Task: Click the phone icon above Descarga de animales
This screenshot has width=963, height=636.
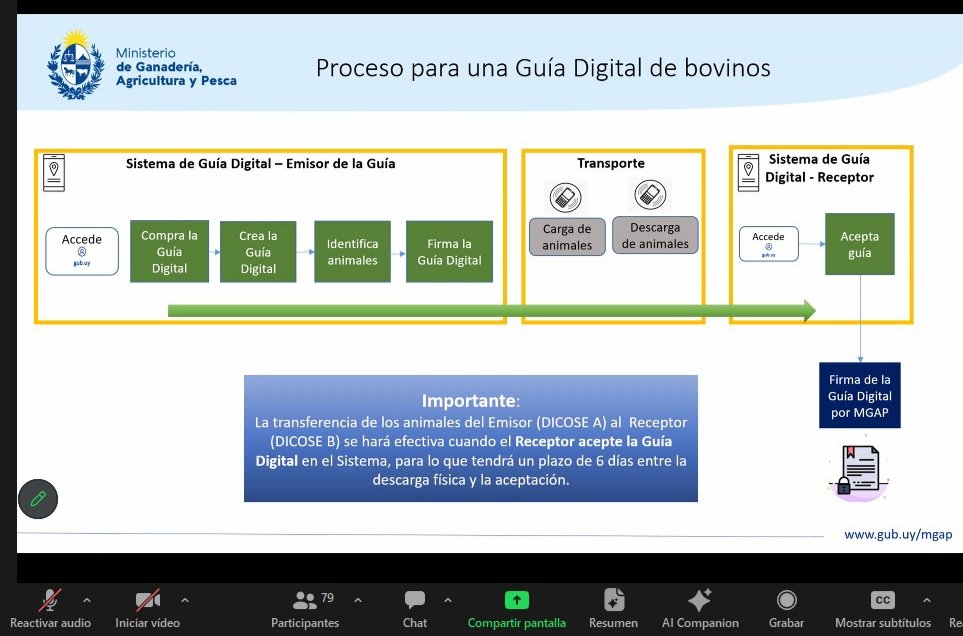Action: coord(650,195)
